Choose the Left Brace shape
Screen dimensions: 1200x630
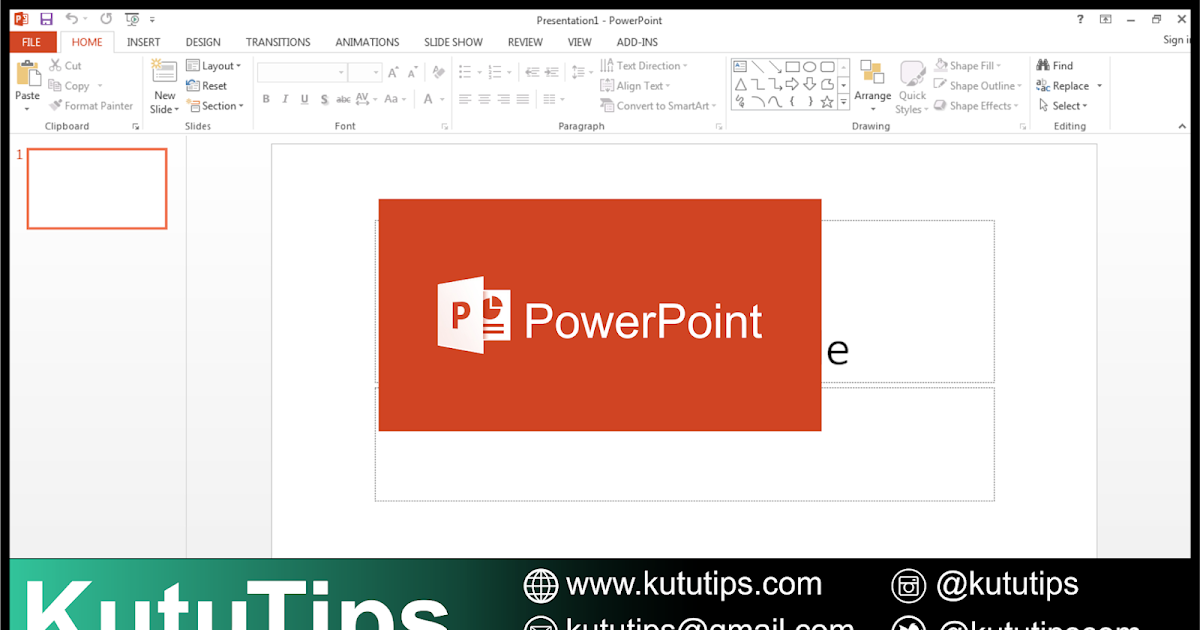[x=792, y=101]
